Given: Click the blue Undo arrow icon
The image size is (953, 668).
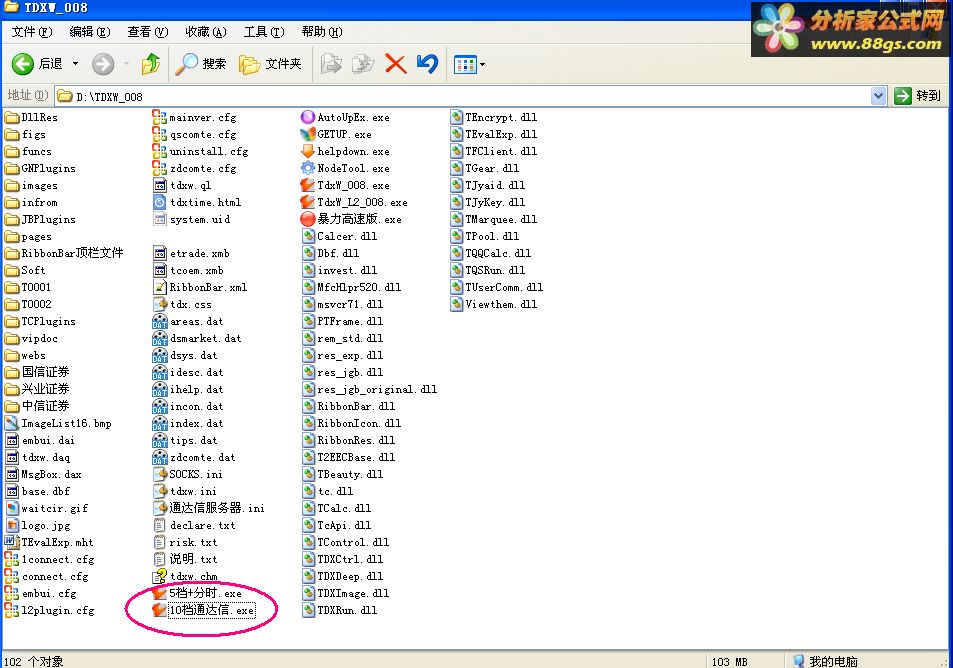Looking at the screenshot, I should [427, 64].
